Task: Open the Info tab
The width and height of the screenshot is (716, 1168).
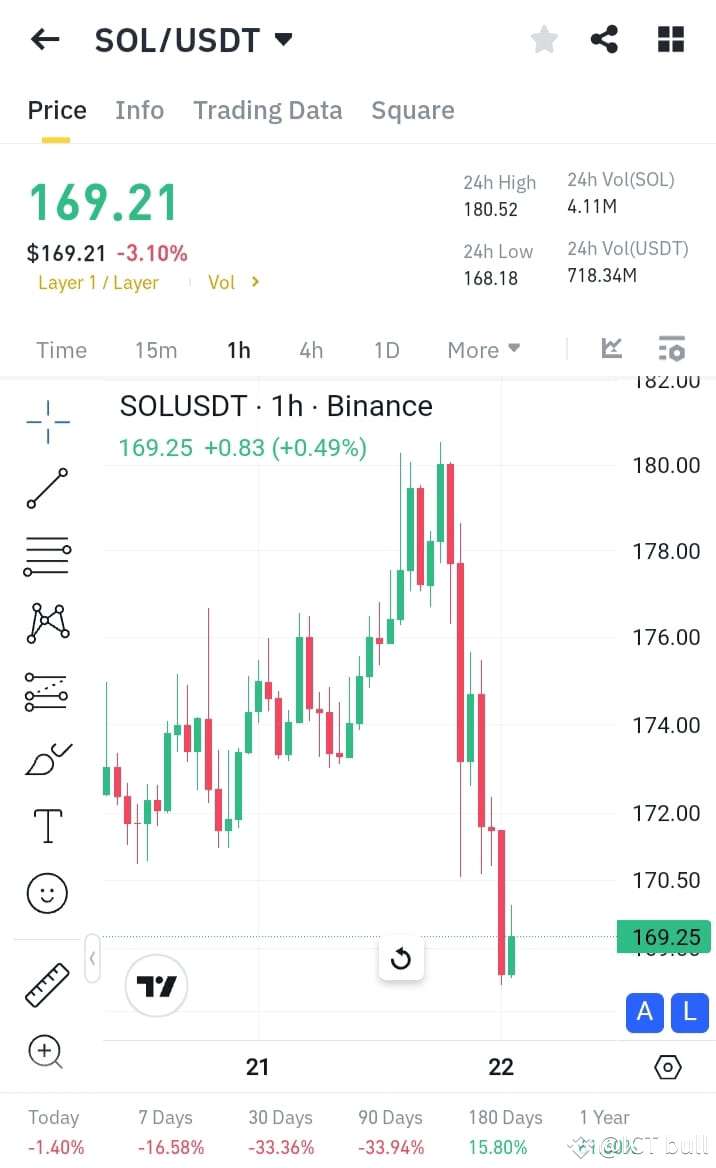Action: coord(139,110)
